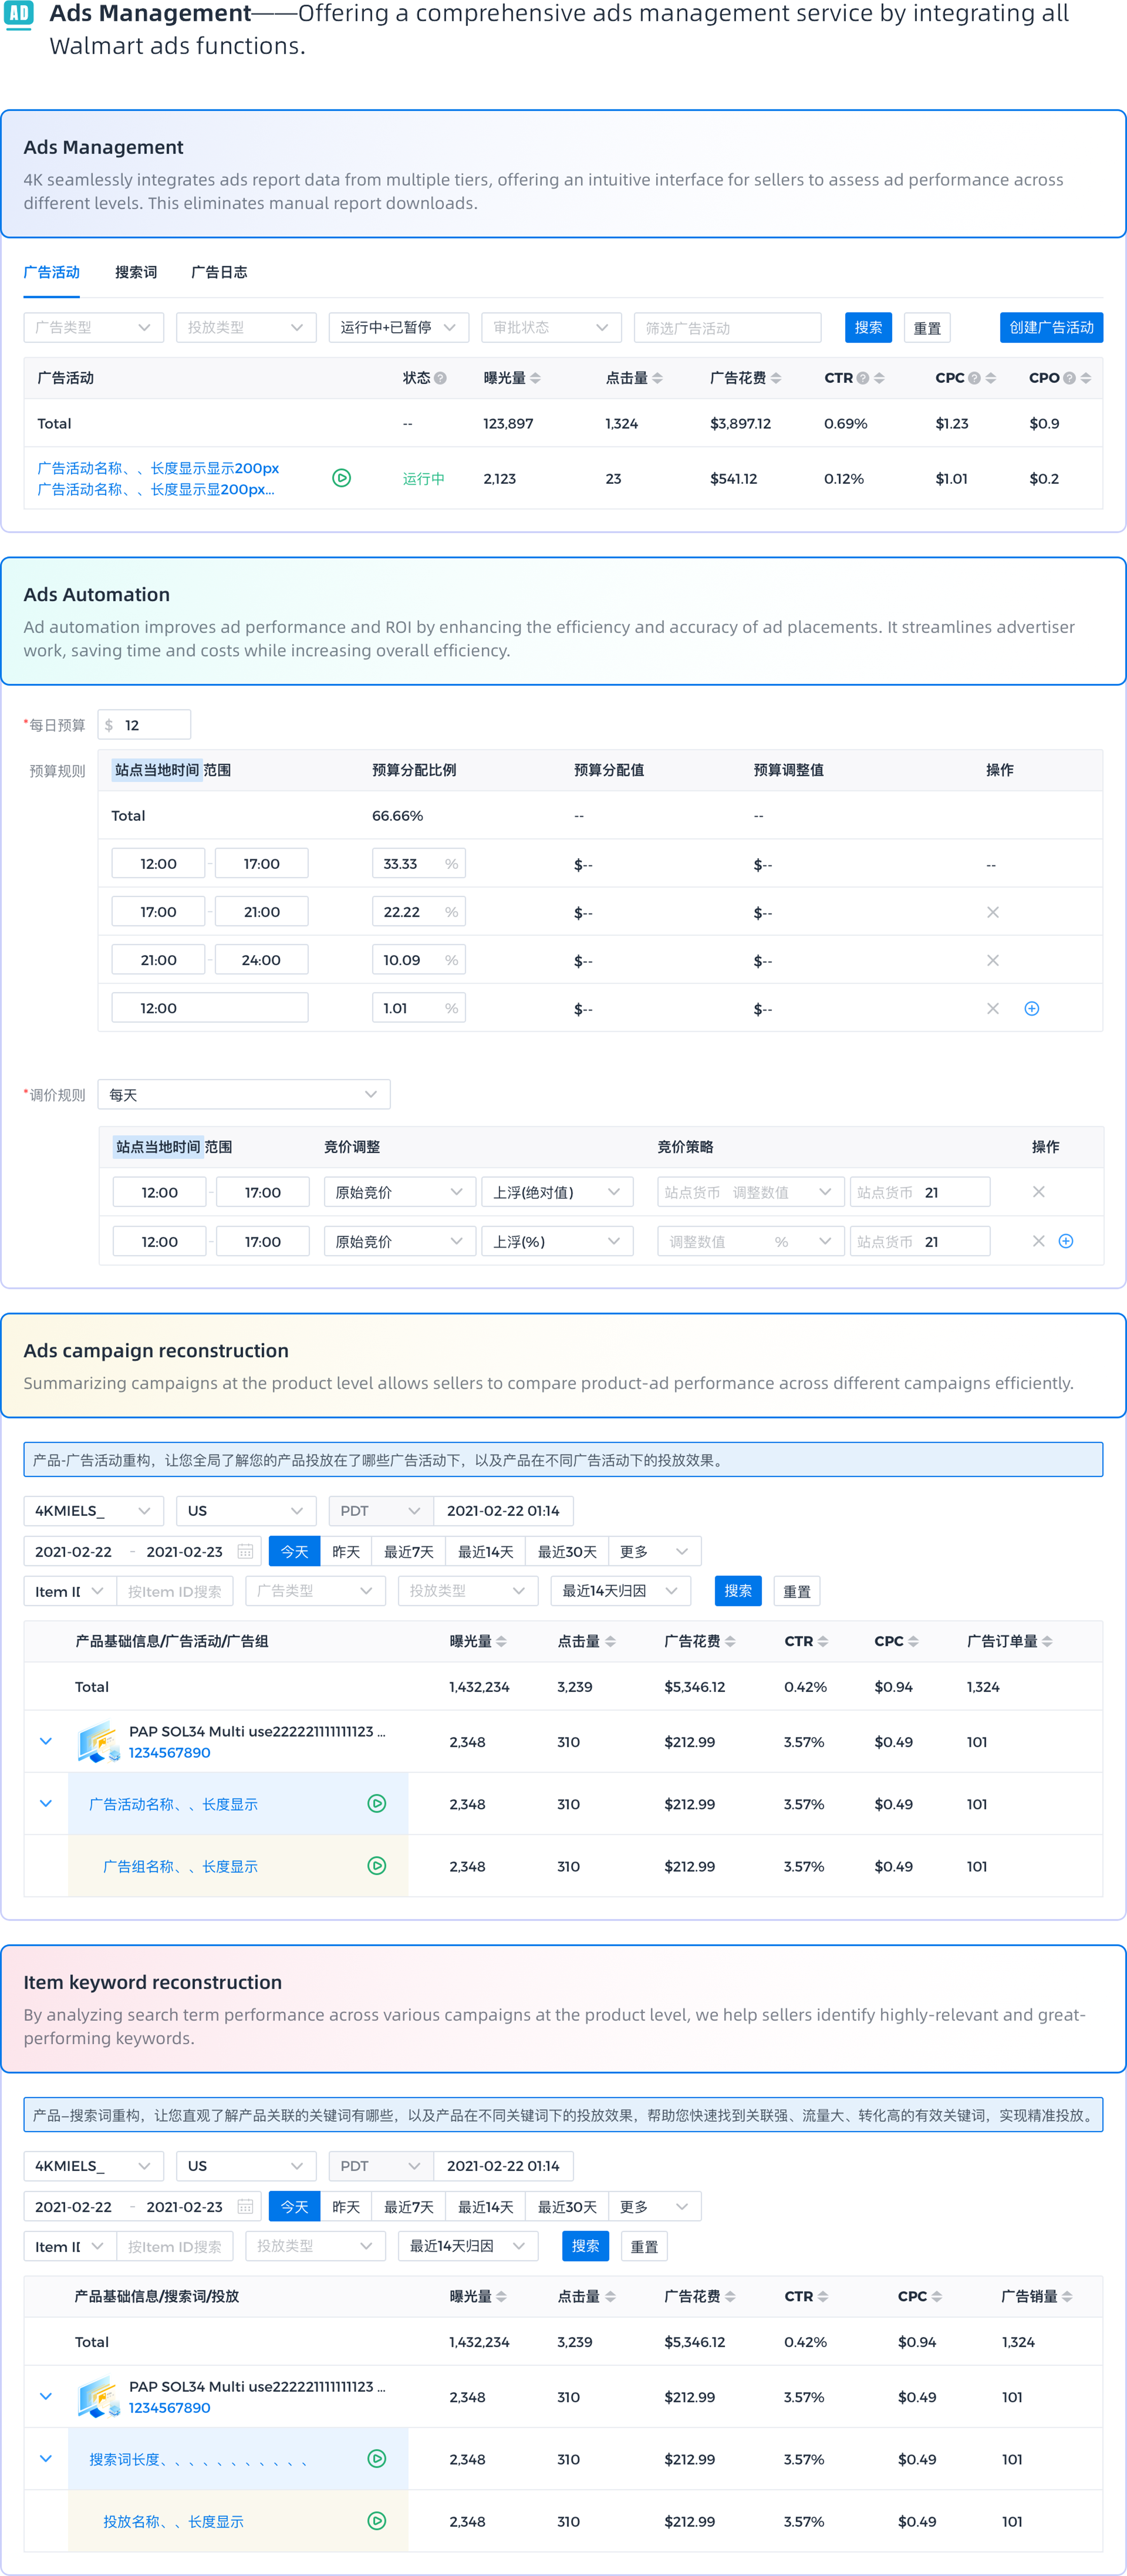The image size is (1127, 2576).
Task: Remove the 21:00–24:00 budget rule row
Action: (992, 960)
